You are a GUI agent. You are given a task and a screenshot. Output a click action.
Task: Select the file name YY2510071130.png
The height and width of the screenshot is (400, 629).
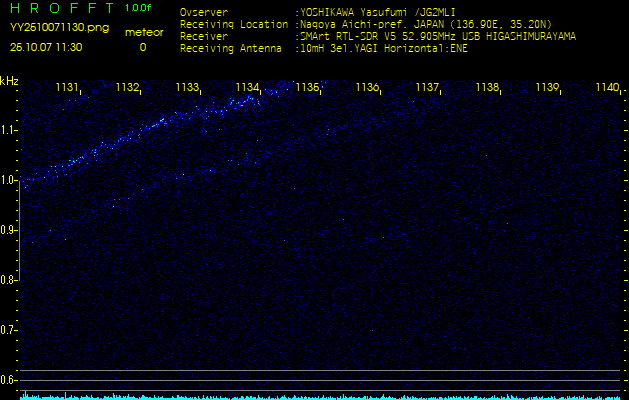click(59, 28)
